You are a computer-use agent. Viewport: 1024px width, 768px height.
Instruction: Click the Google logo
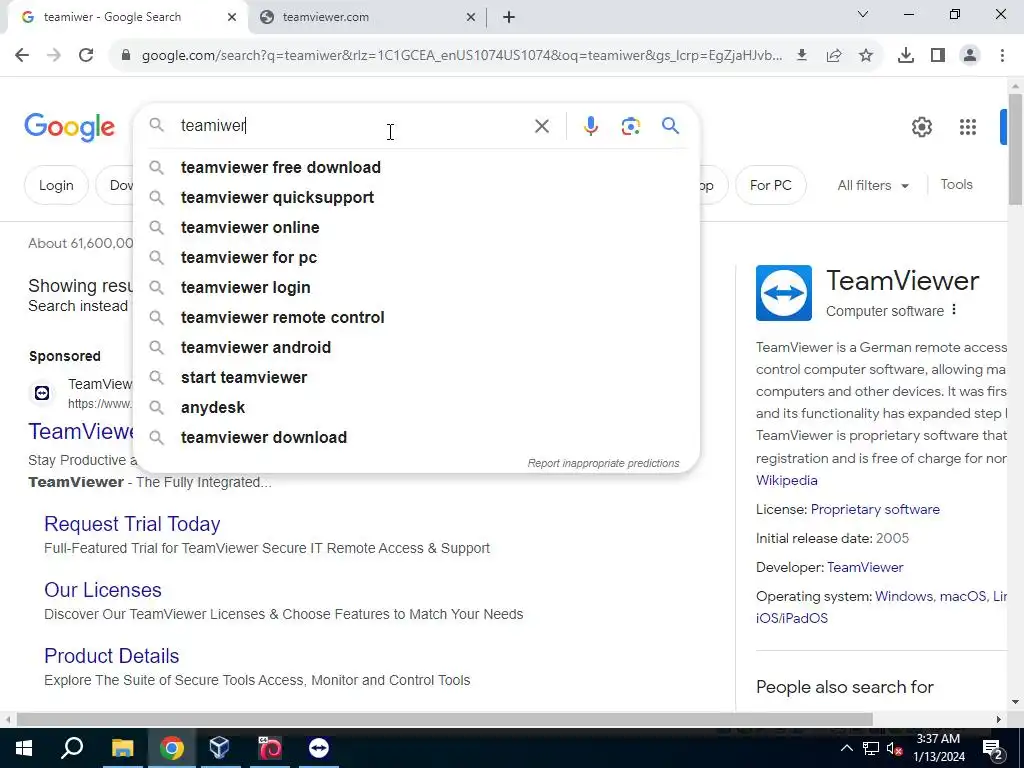pyautogui.click(x=69, y=127)
